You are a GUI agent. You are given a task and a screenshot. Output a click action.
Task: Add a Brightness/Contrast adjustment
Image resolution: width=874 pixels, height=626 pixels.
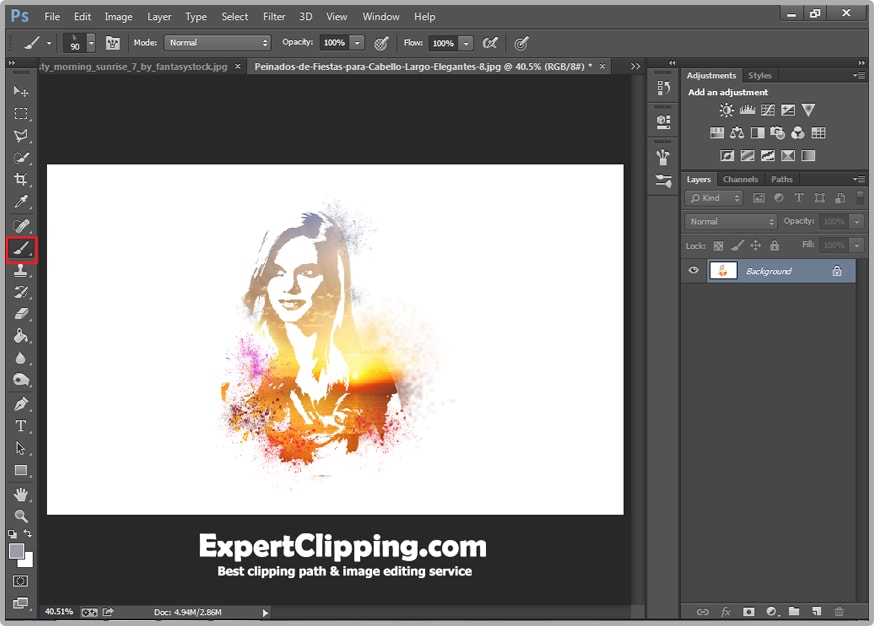click(x=726, y=110)
